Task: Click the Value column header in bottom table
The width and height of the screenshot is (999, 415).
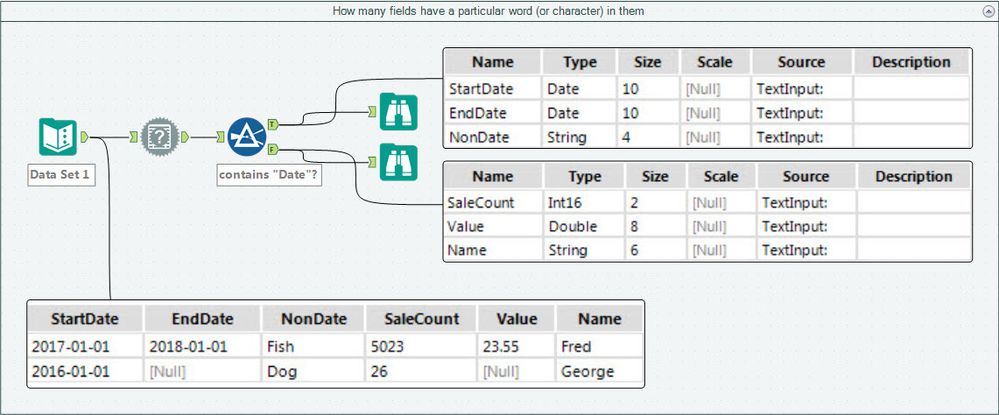Action: coord(516,319)
